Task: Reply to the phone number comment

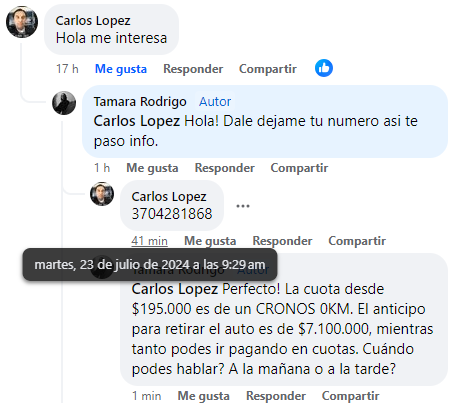Action: coord(282,241)
